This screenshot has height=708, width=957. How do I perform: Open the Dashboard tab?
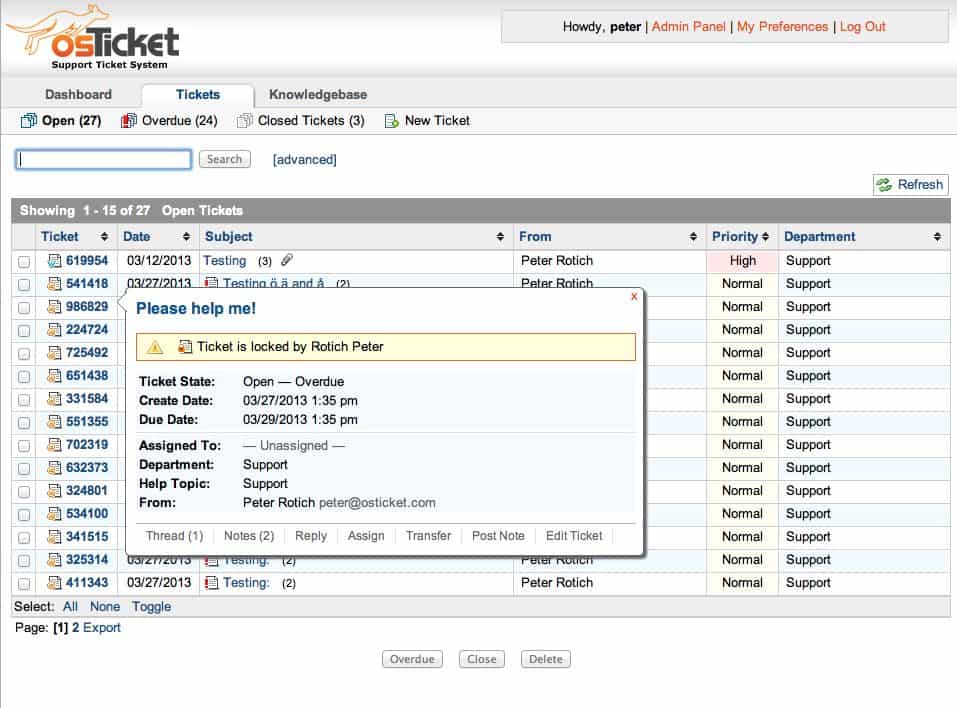79,95
